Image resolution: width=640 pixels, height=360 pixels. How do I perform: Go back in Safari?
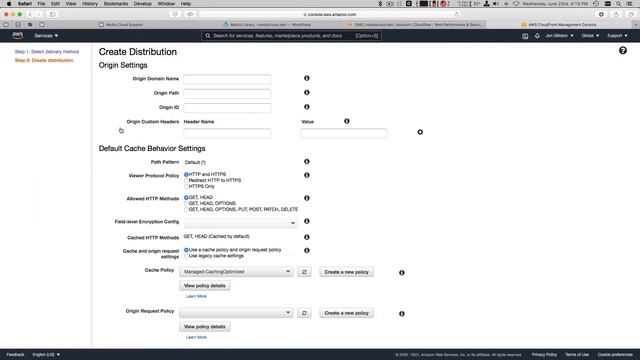coord(30,14)
